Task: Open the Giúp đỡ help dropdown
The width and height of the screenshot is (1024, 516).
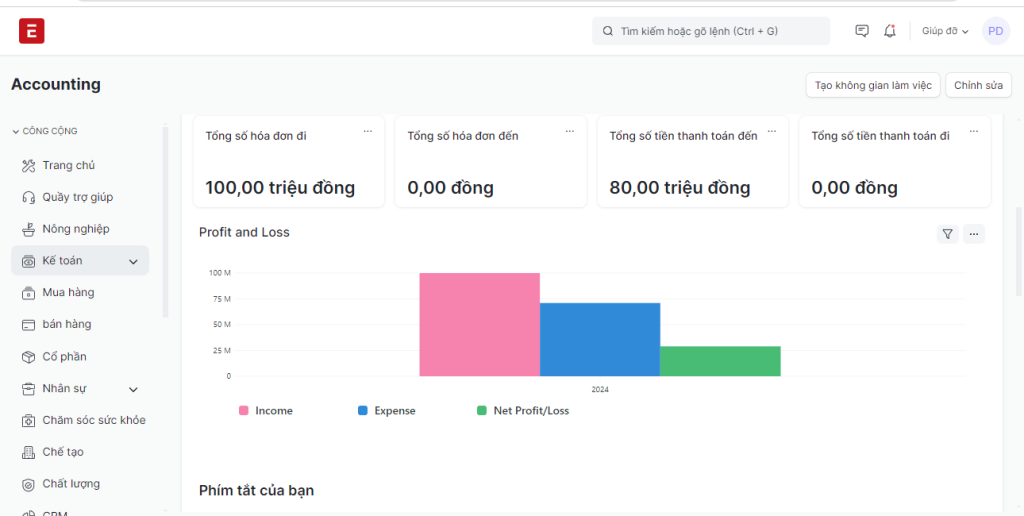Action: click(x=945, y=31)
